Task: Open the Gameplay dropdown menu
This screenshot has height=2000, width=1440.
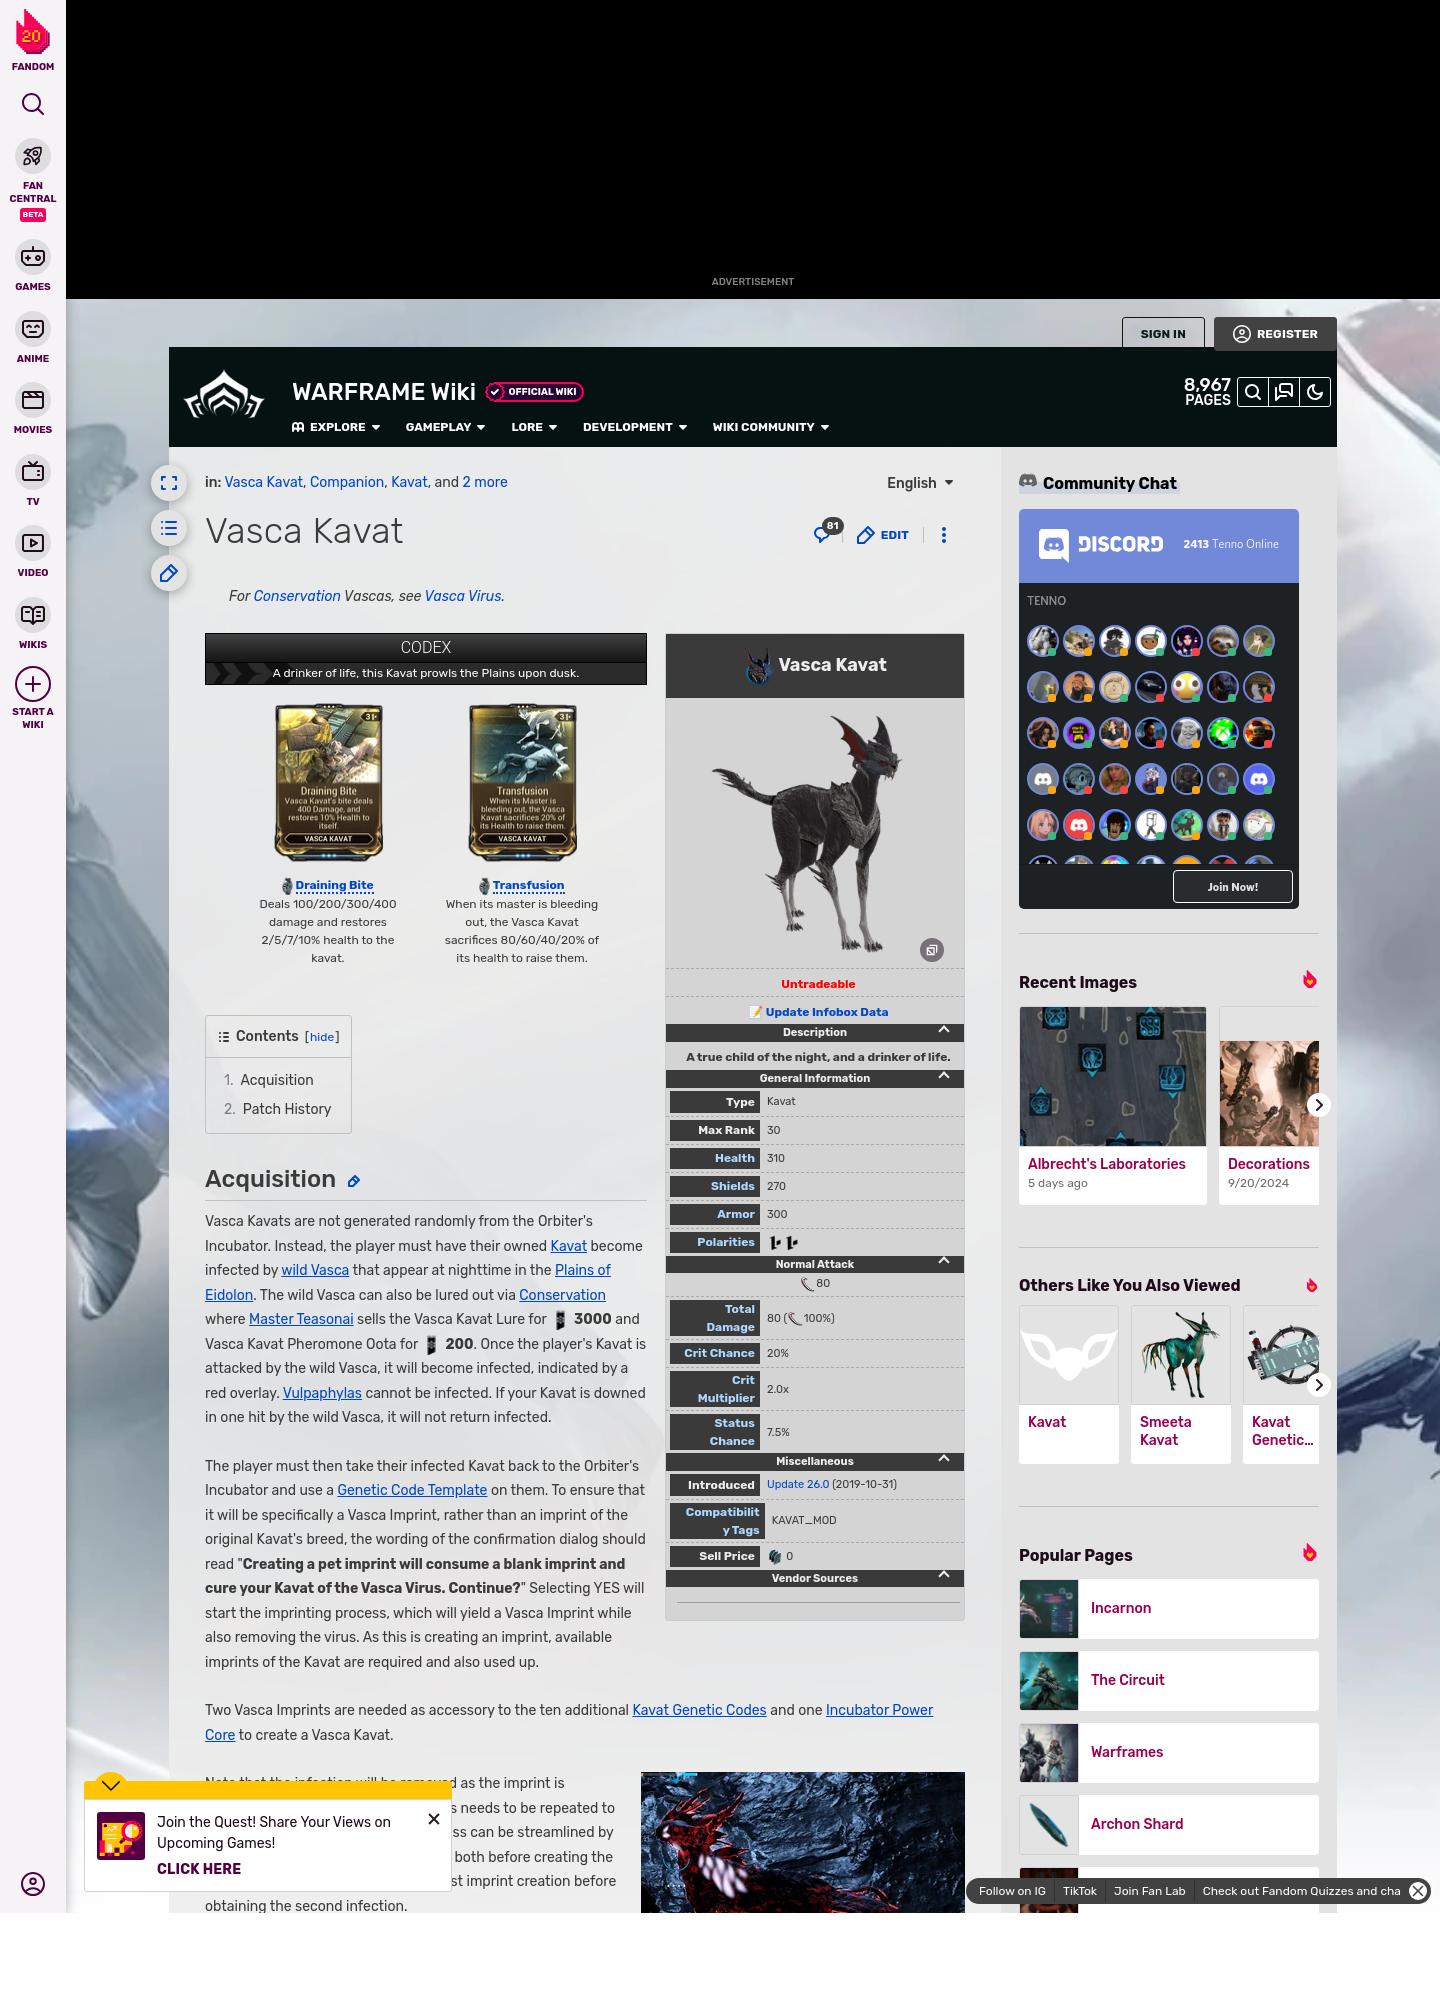Action: click(x=445, y=427)
